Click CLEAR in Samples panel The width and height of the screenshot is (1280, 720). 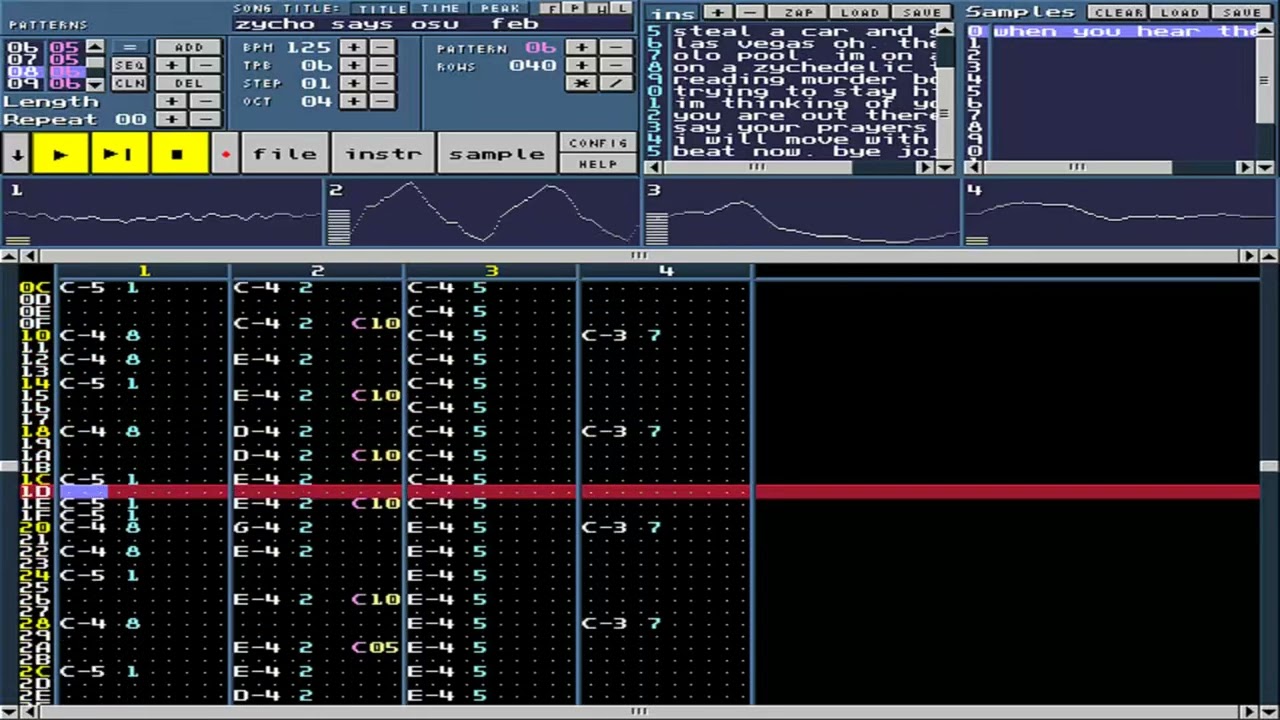click(1118, 12)
